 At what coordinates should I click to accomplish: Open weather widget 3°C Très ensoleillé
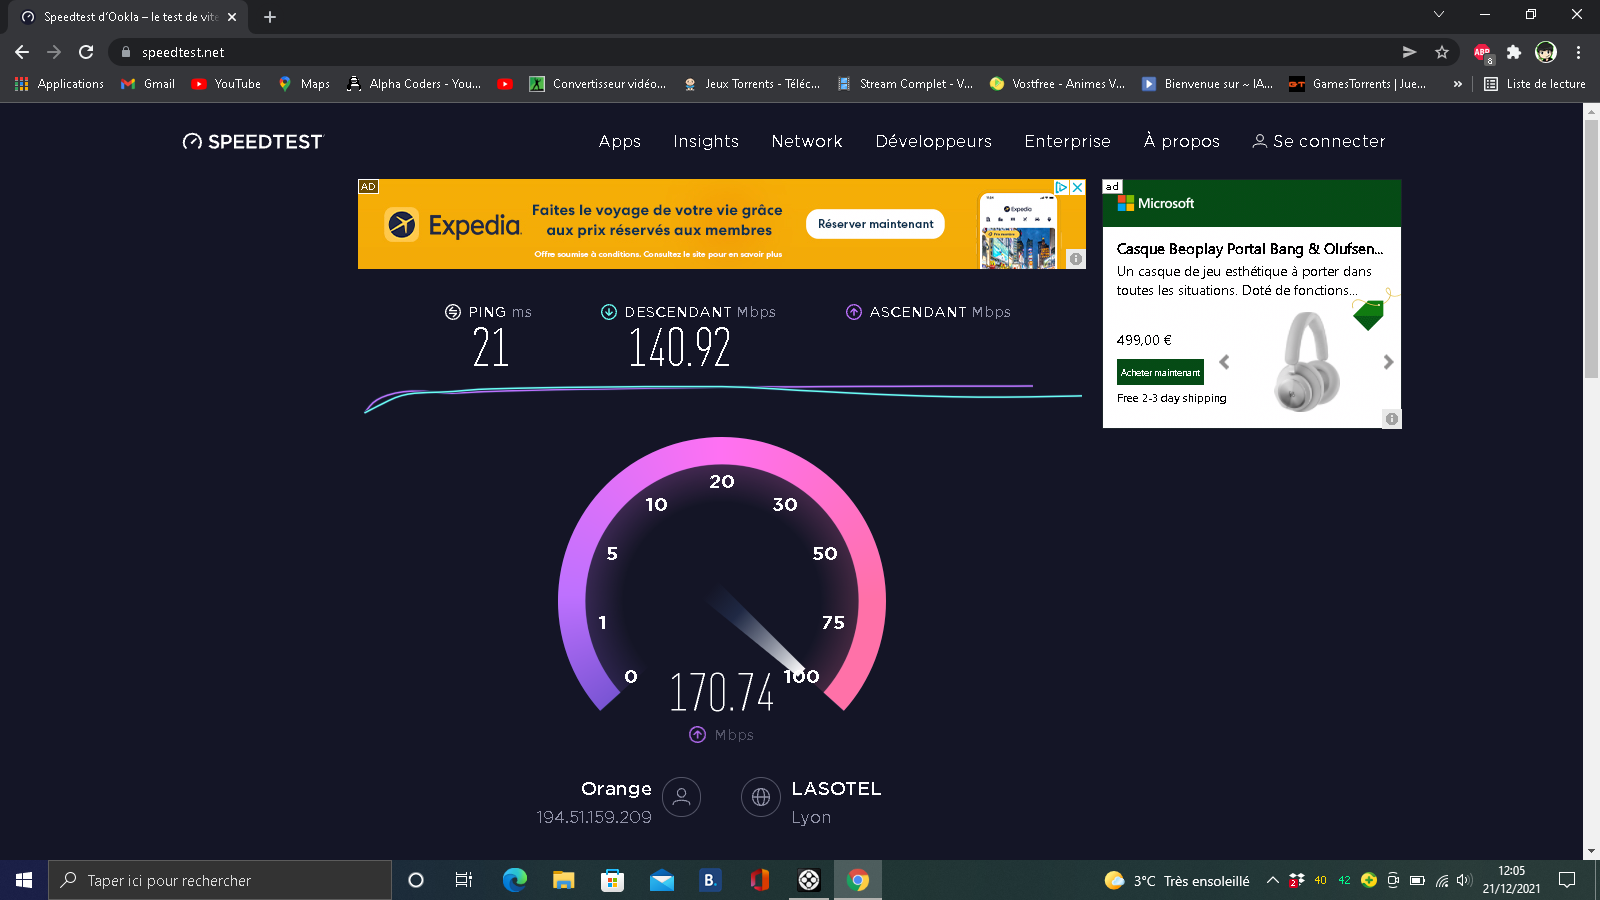click(1177, 880)
